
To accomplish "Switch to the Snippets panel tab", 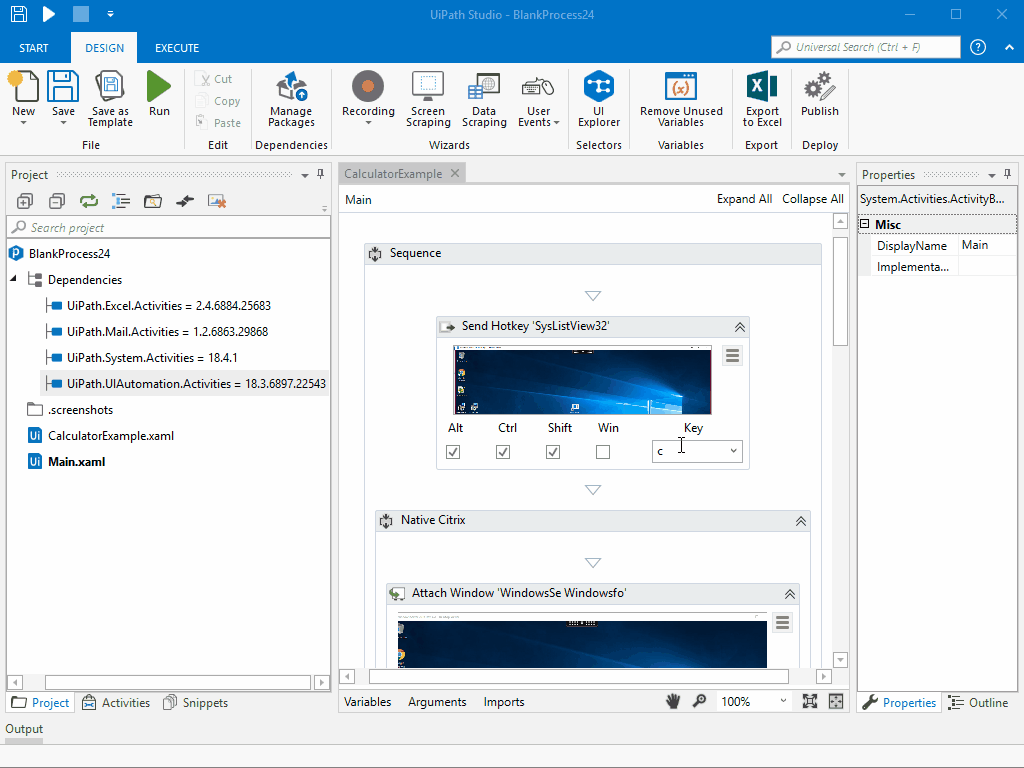I will pos(196,703).
